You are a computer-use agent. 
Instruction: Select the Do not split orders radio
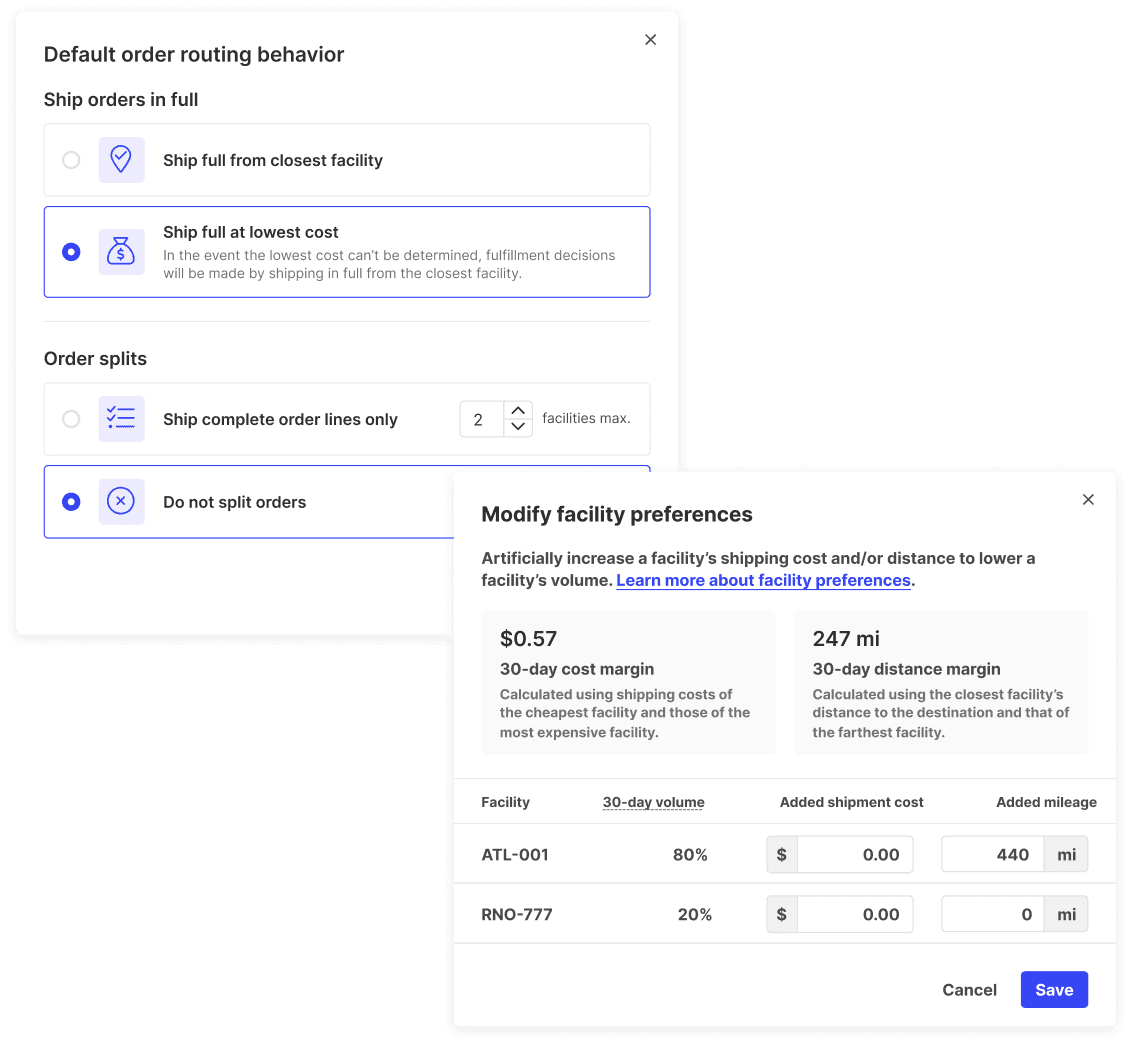coord(71,501)
